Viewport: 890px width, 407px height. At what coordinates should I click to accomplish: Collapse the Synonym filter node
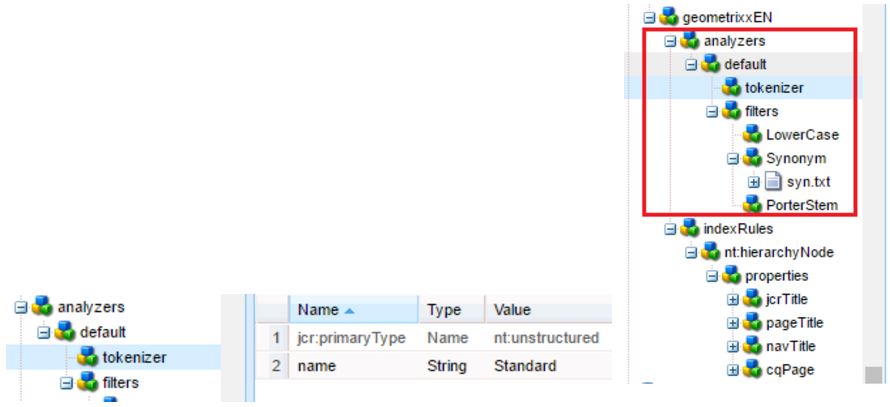[x=733, y=158]
